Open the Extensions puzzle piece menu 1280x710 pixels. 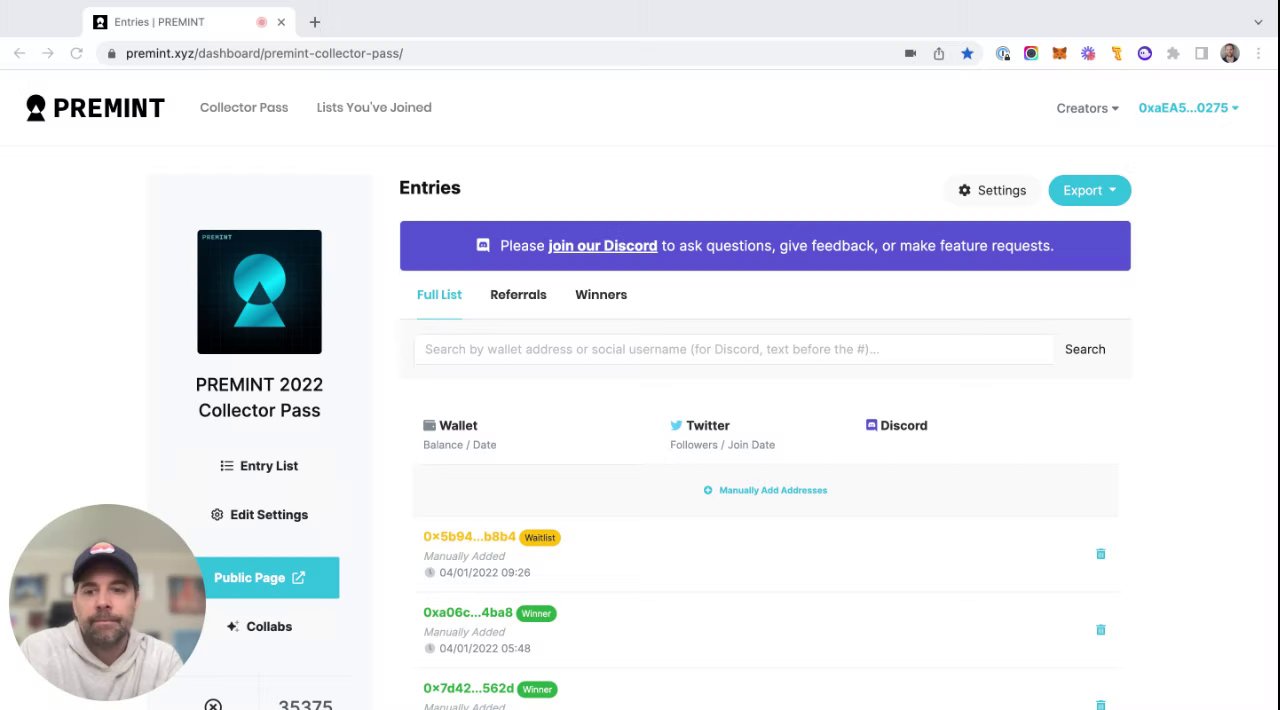pos(1173,53)
